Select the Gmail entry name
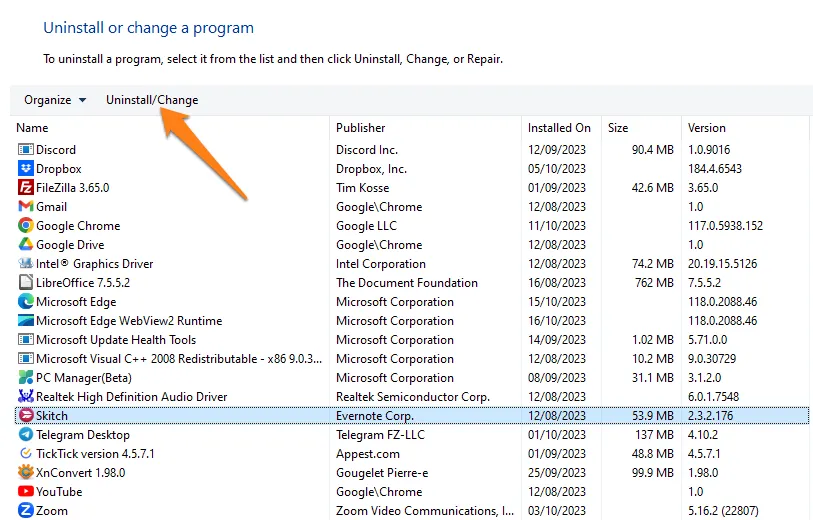Viewport: 813px width, 520px height. [51, 206]
